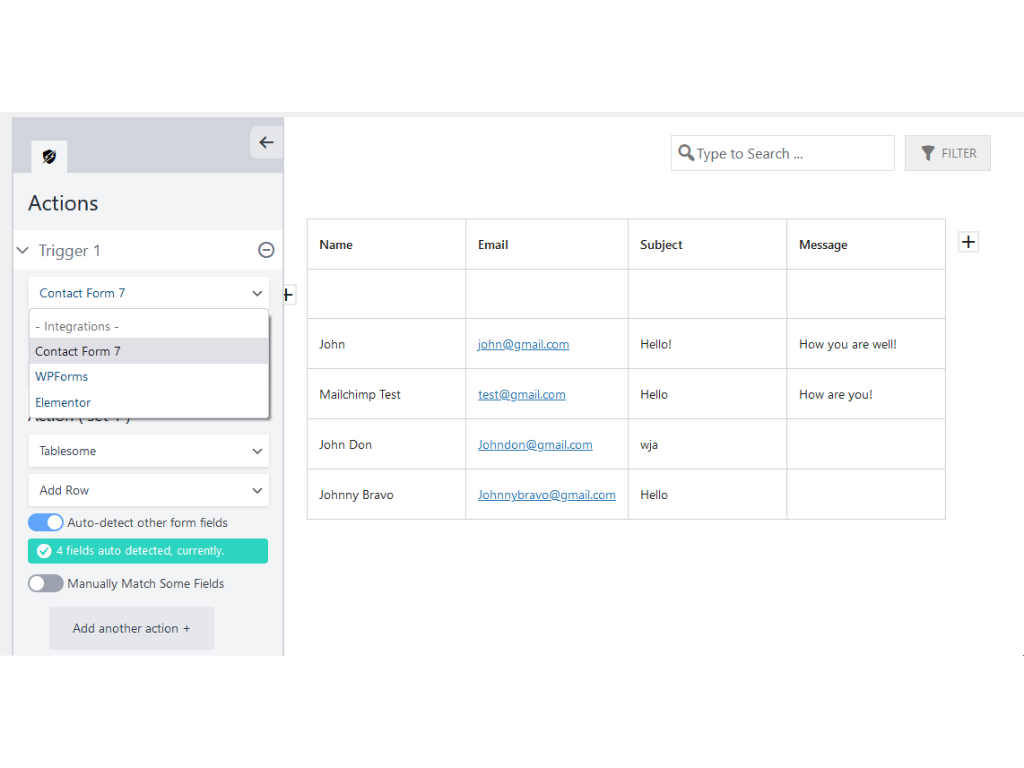Image resolution: width=1024 pixels, height=768 pixels.
Task: Collapse the Trigger 1 section chevron
Action: click(23, 251)
